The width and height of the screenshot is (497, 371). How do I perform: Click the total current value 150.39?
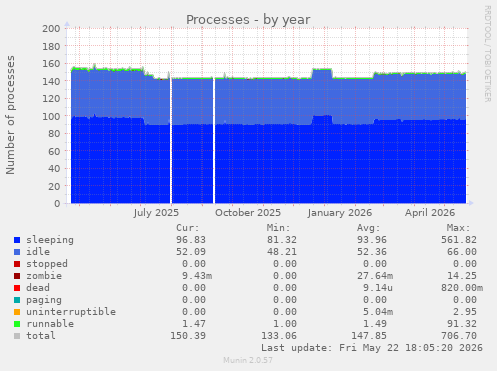click(x=188, y=336)
